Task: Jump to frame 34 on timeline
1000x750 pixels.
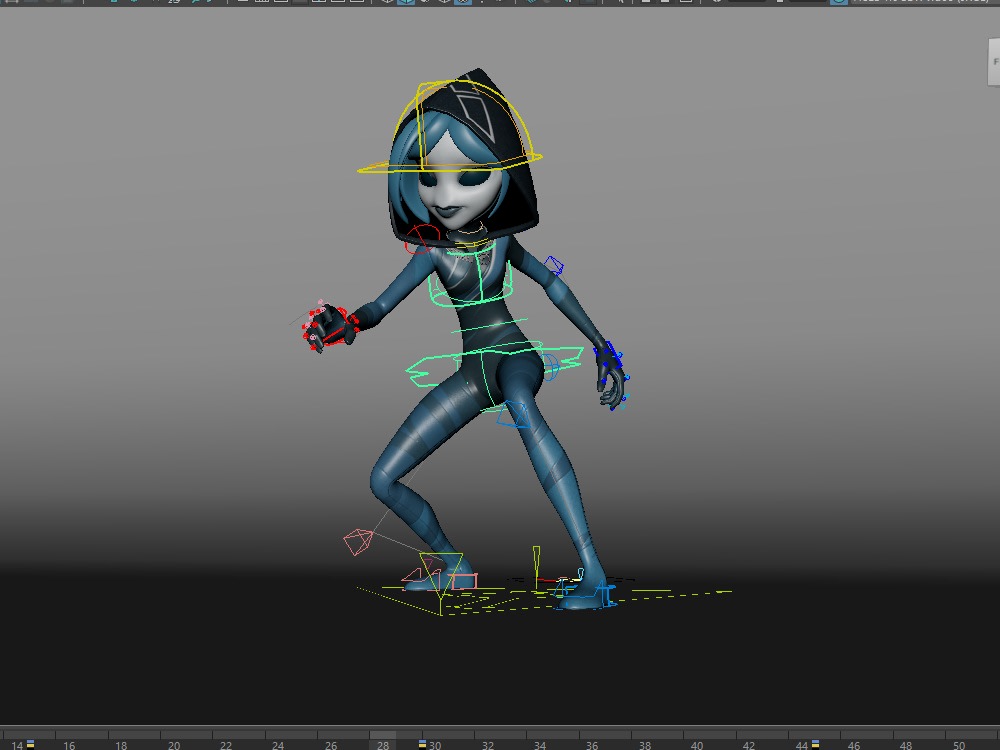Action: tap(540, 745)
